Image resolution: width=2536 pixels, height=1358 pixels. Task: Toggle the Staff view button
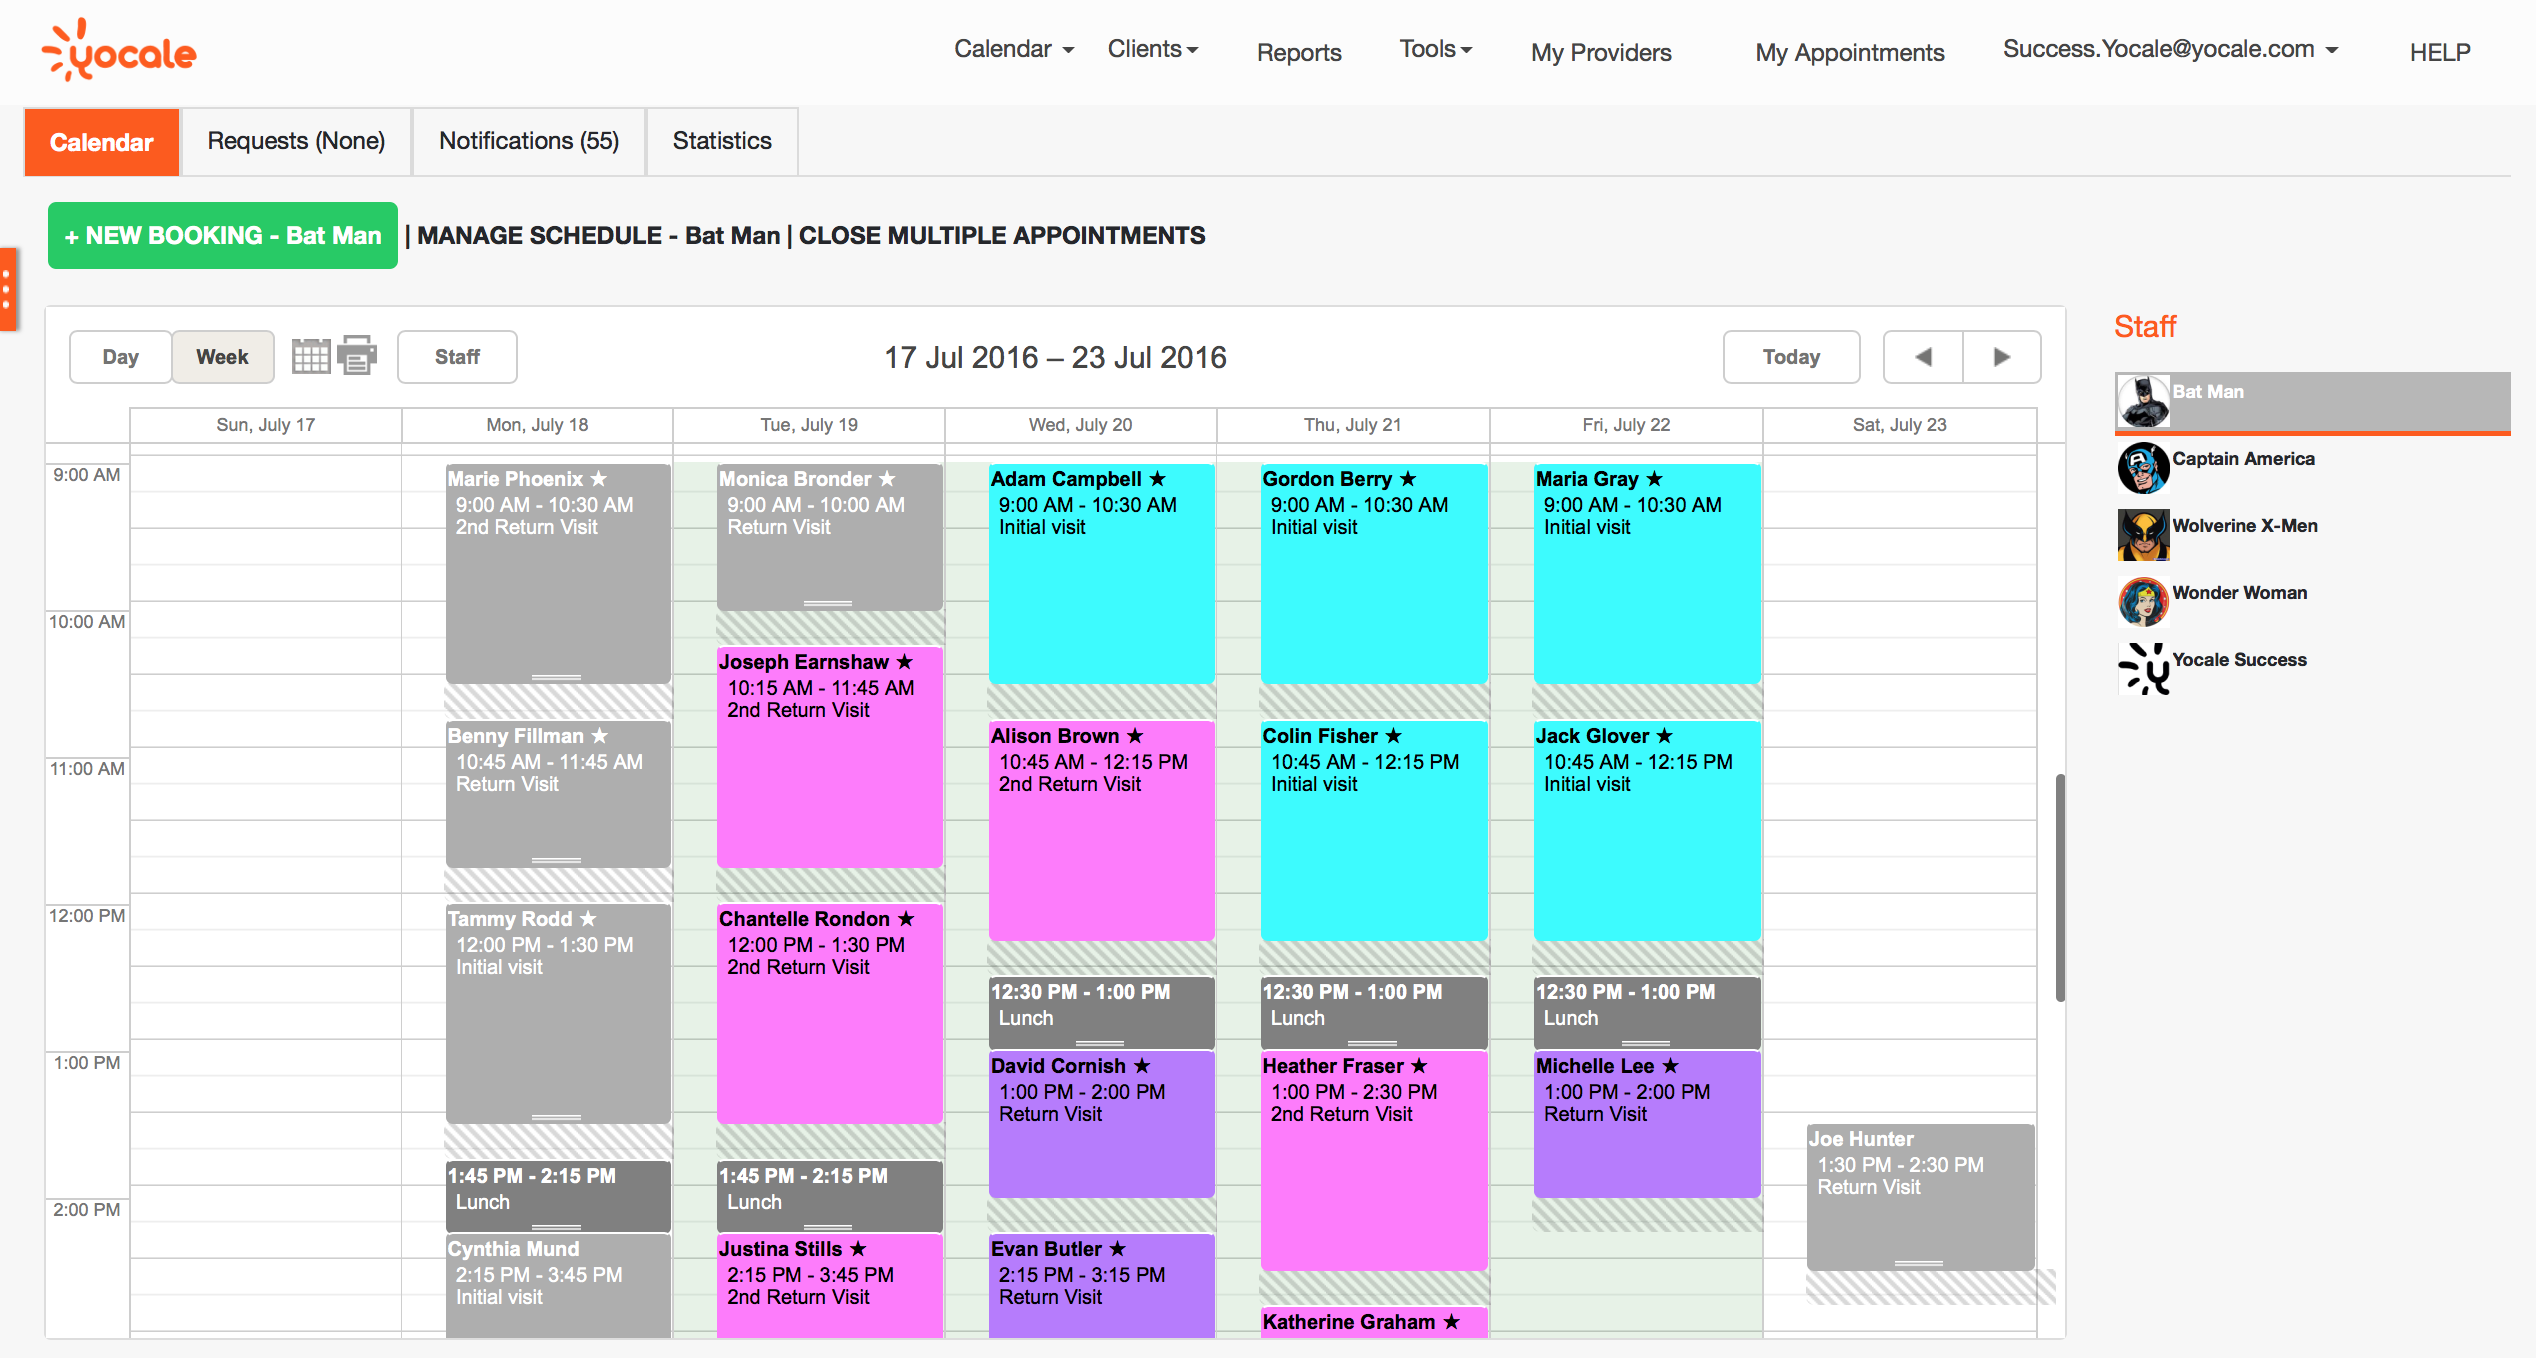tap(457, 357)
